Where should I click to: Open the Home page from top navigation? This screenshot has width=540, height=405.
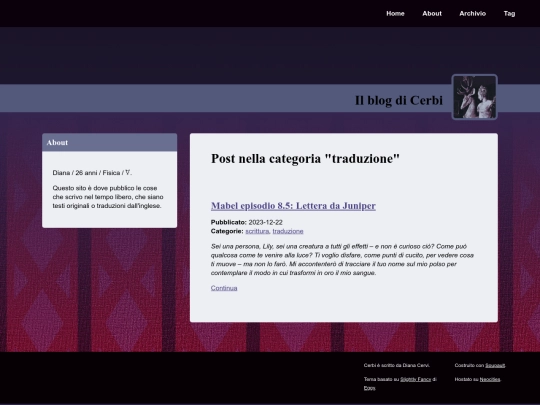395,13
